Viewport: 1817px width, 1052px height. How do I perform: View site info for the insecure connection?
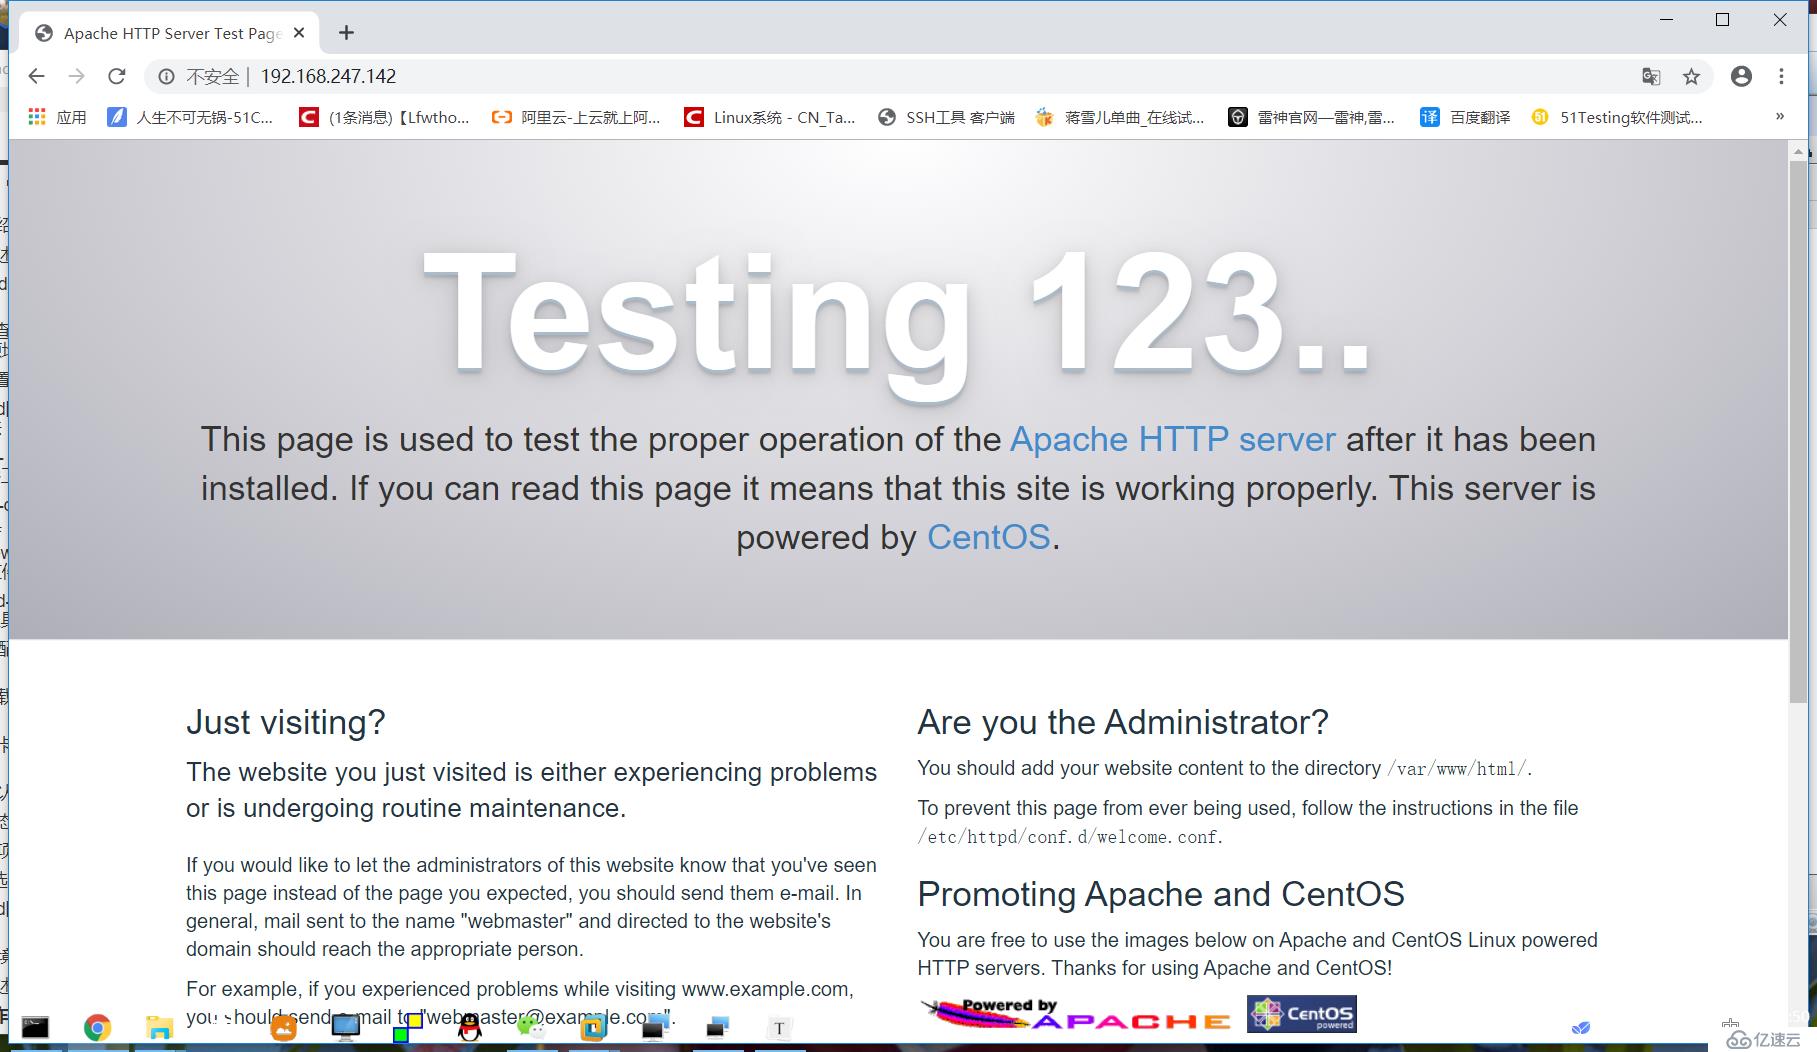(167, 76)
